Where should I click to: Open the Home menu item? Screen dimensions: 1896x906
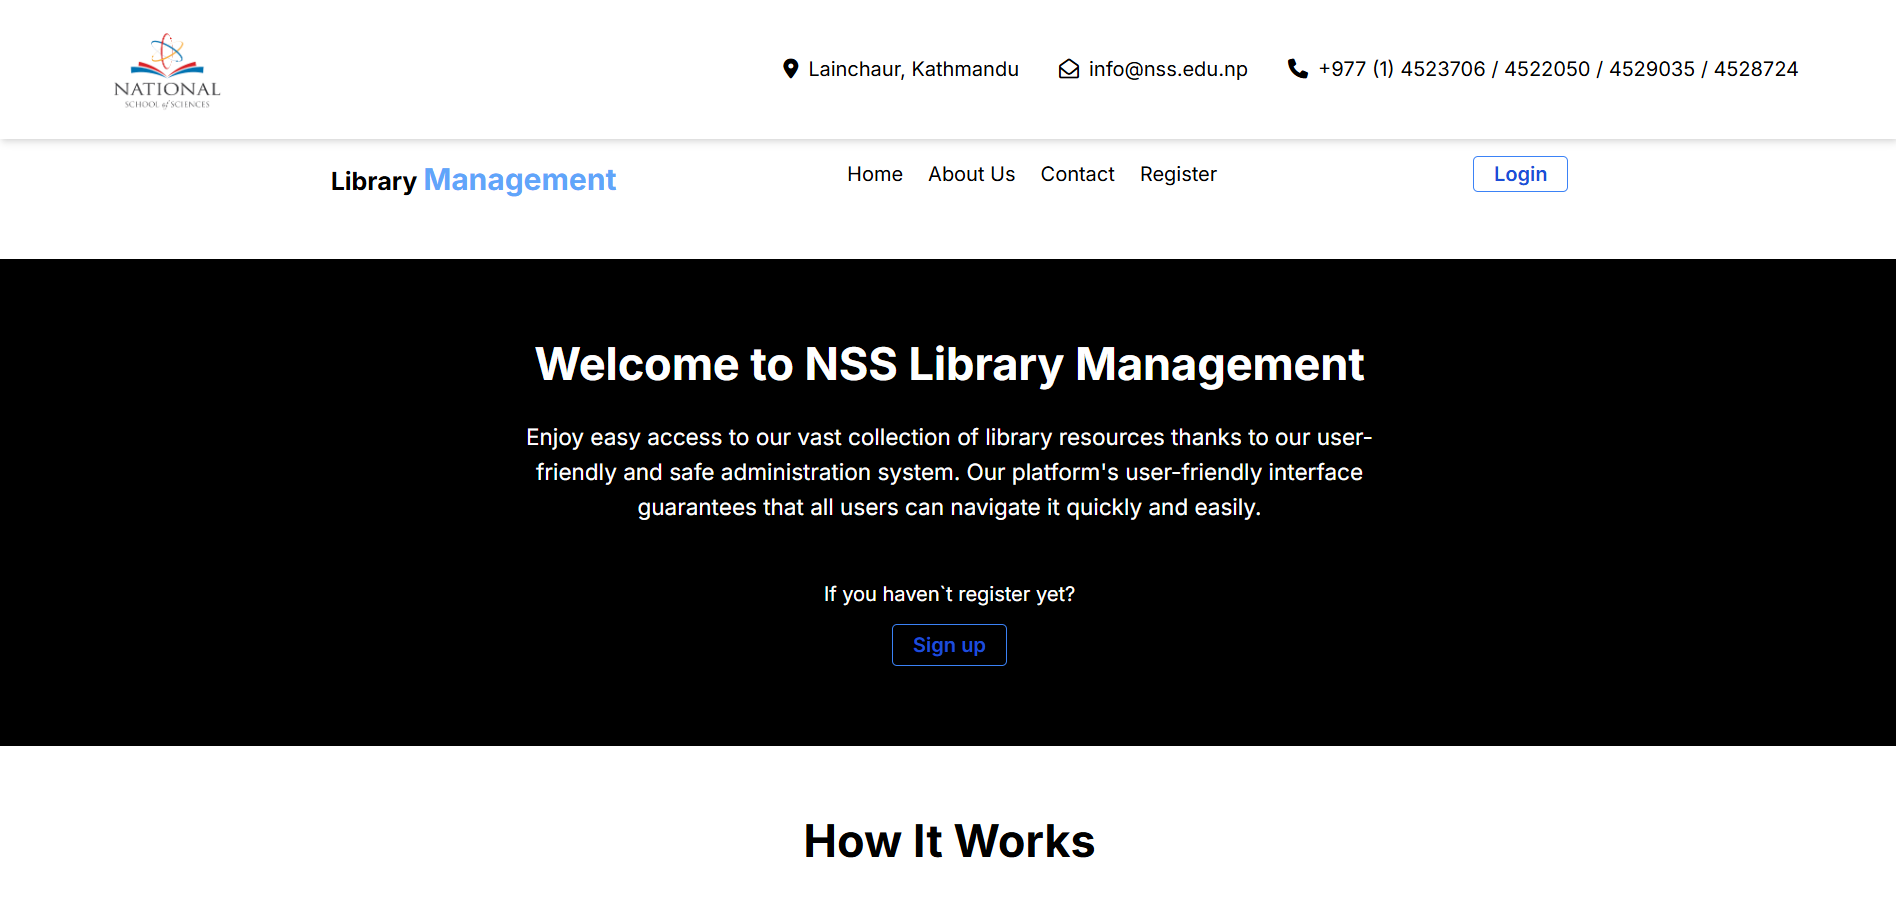pos(875,174)
